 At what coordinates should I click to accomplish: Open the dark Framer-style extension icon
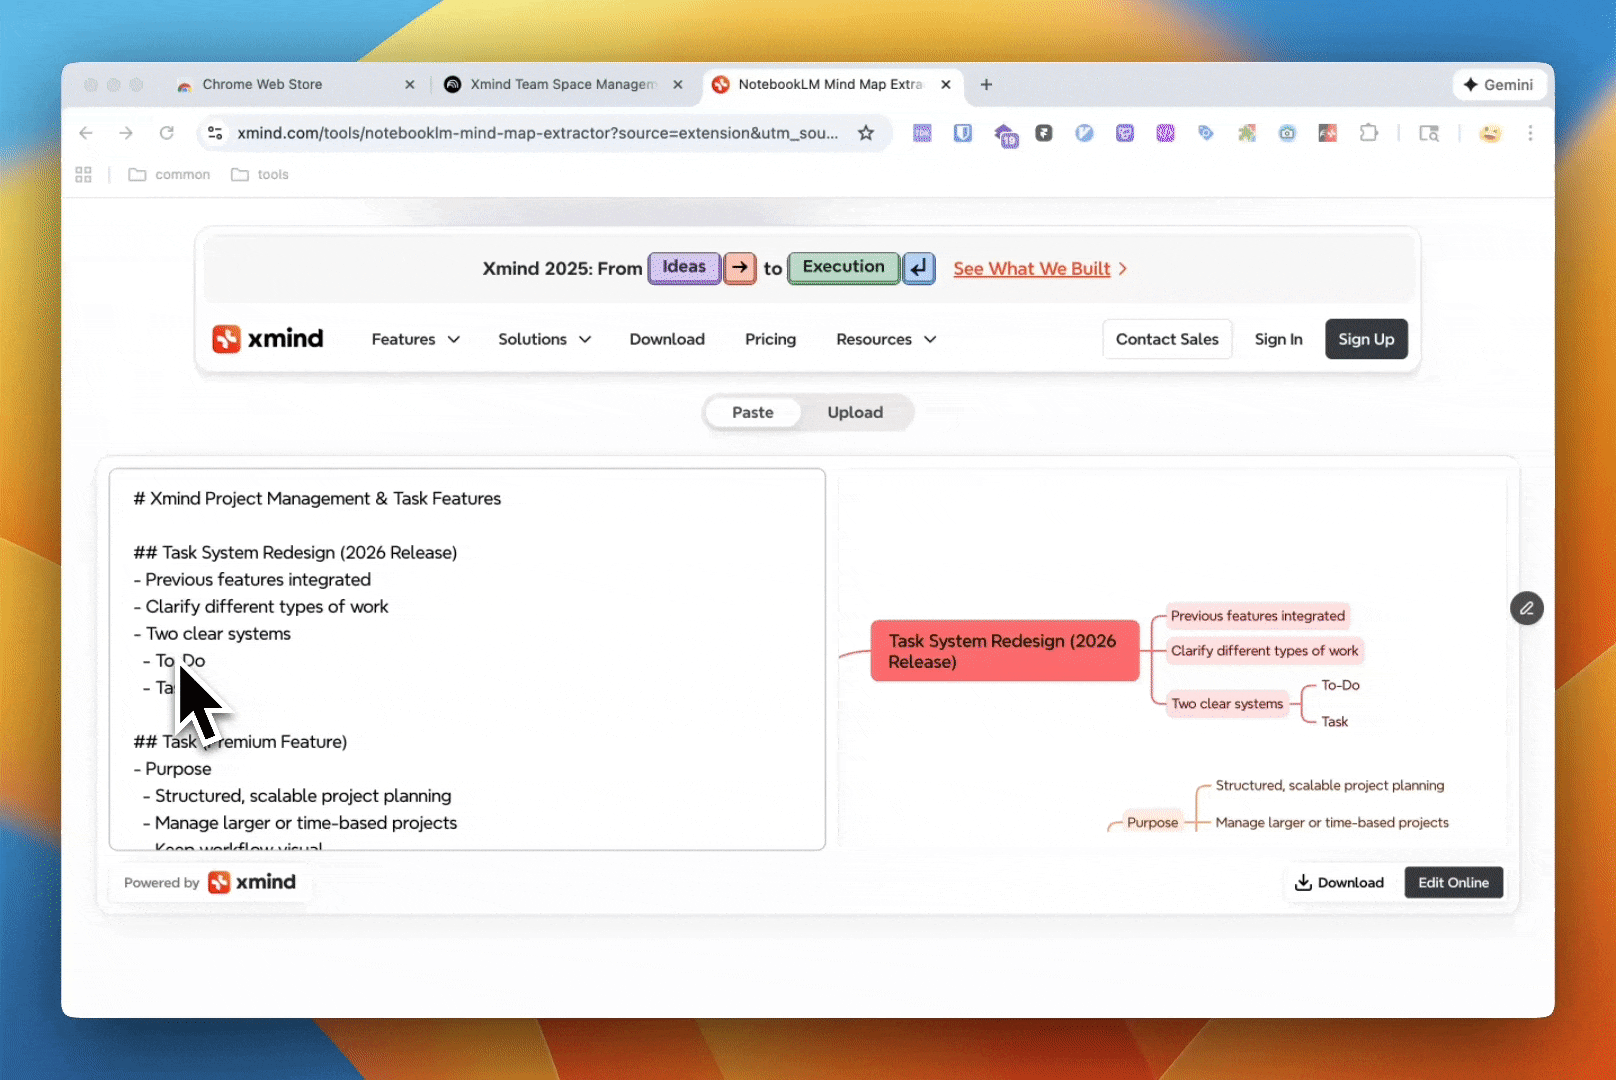coord(1044,133)
